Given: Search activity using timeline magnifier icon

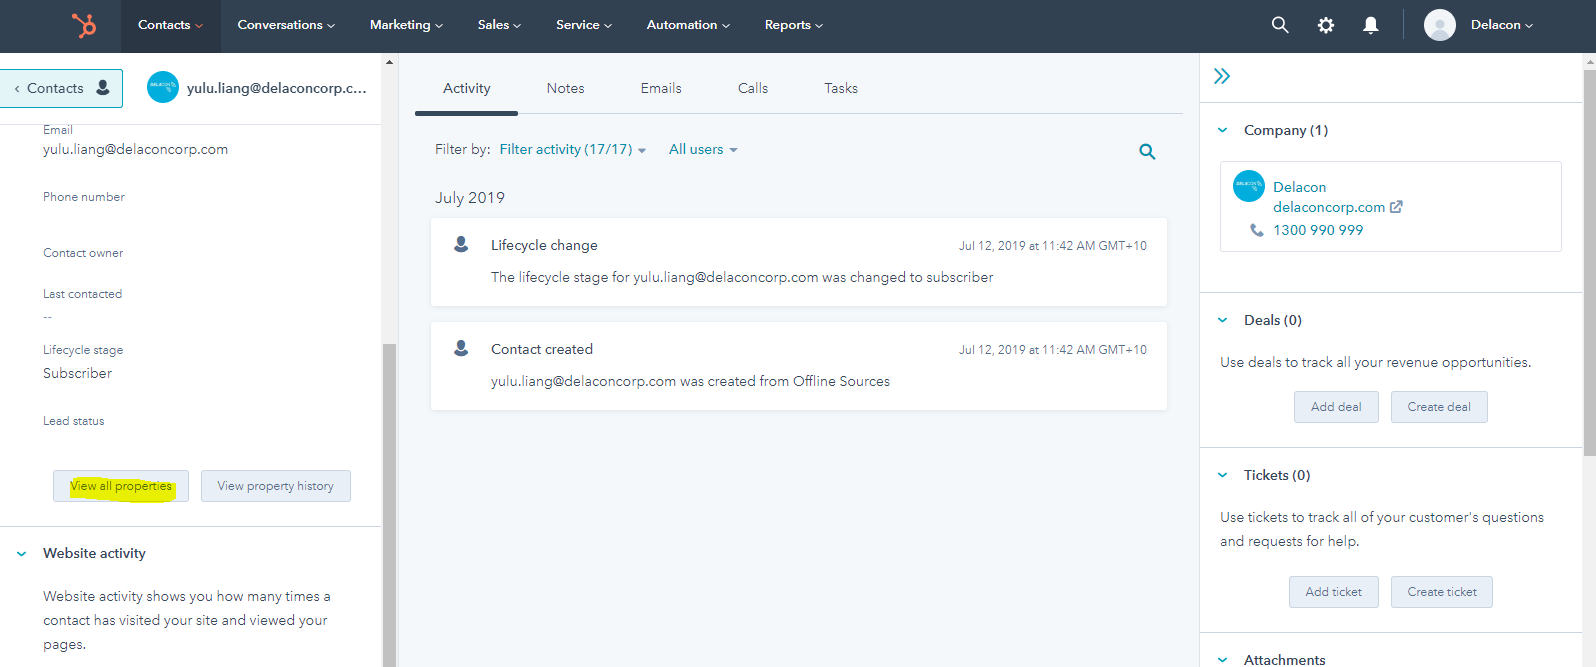Looking at the screenshot, I should (x=1147, y=152).
